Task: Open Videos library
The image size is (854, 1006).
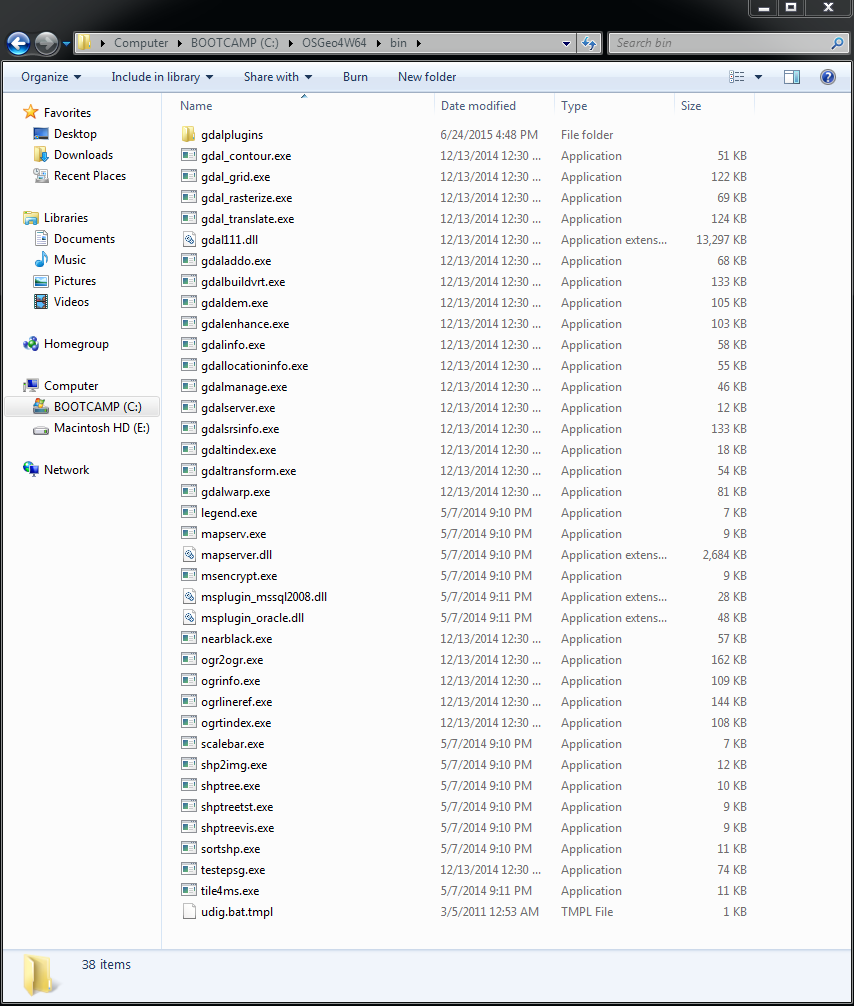Action: tap(71, 302)
